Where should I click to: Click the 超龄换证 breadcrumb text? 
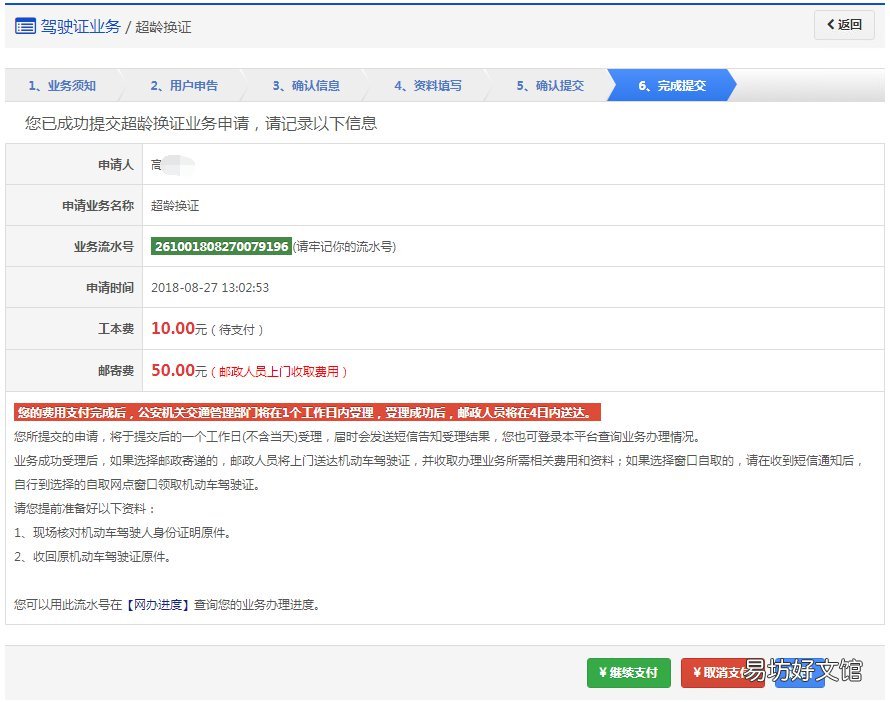[163, 27]
